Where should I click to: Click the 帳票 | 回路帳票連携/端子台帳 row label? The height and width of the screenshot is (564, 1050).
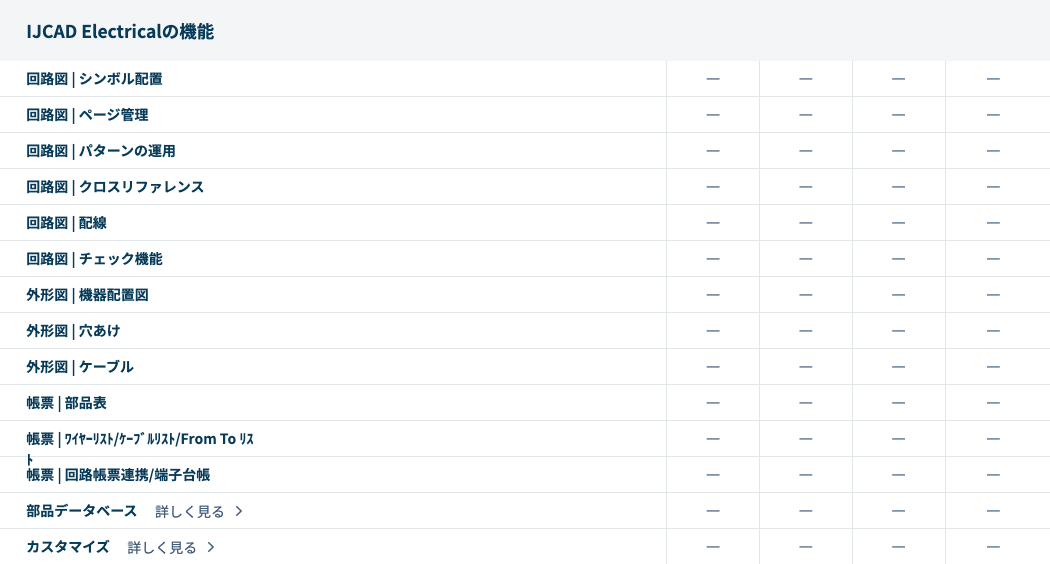(118, 475)
